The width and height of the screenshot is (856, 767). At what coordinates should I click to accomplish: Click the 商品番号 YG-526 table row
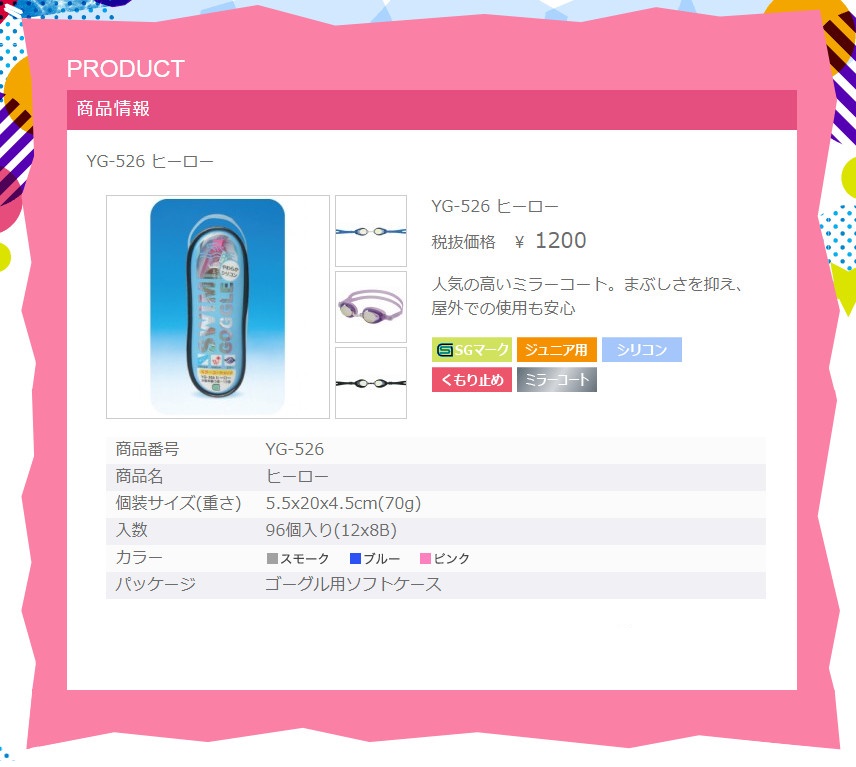pyautogui.click(x=436, y=450)
